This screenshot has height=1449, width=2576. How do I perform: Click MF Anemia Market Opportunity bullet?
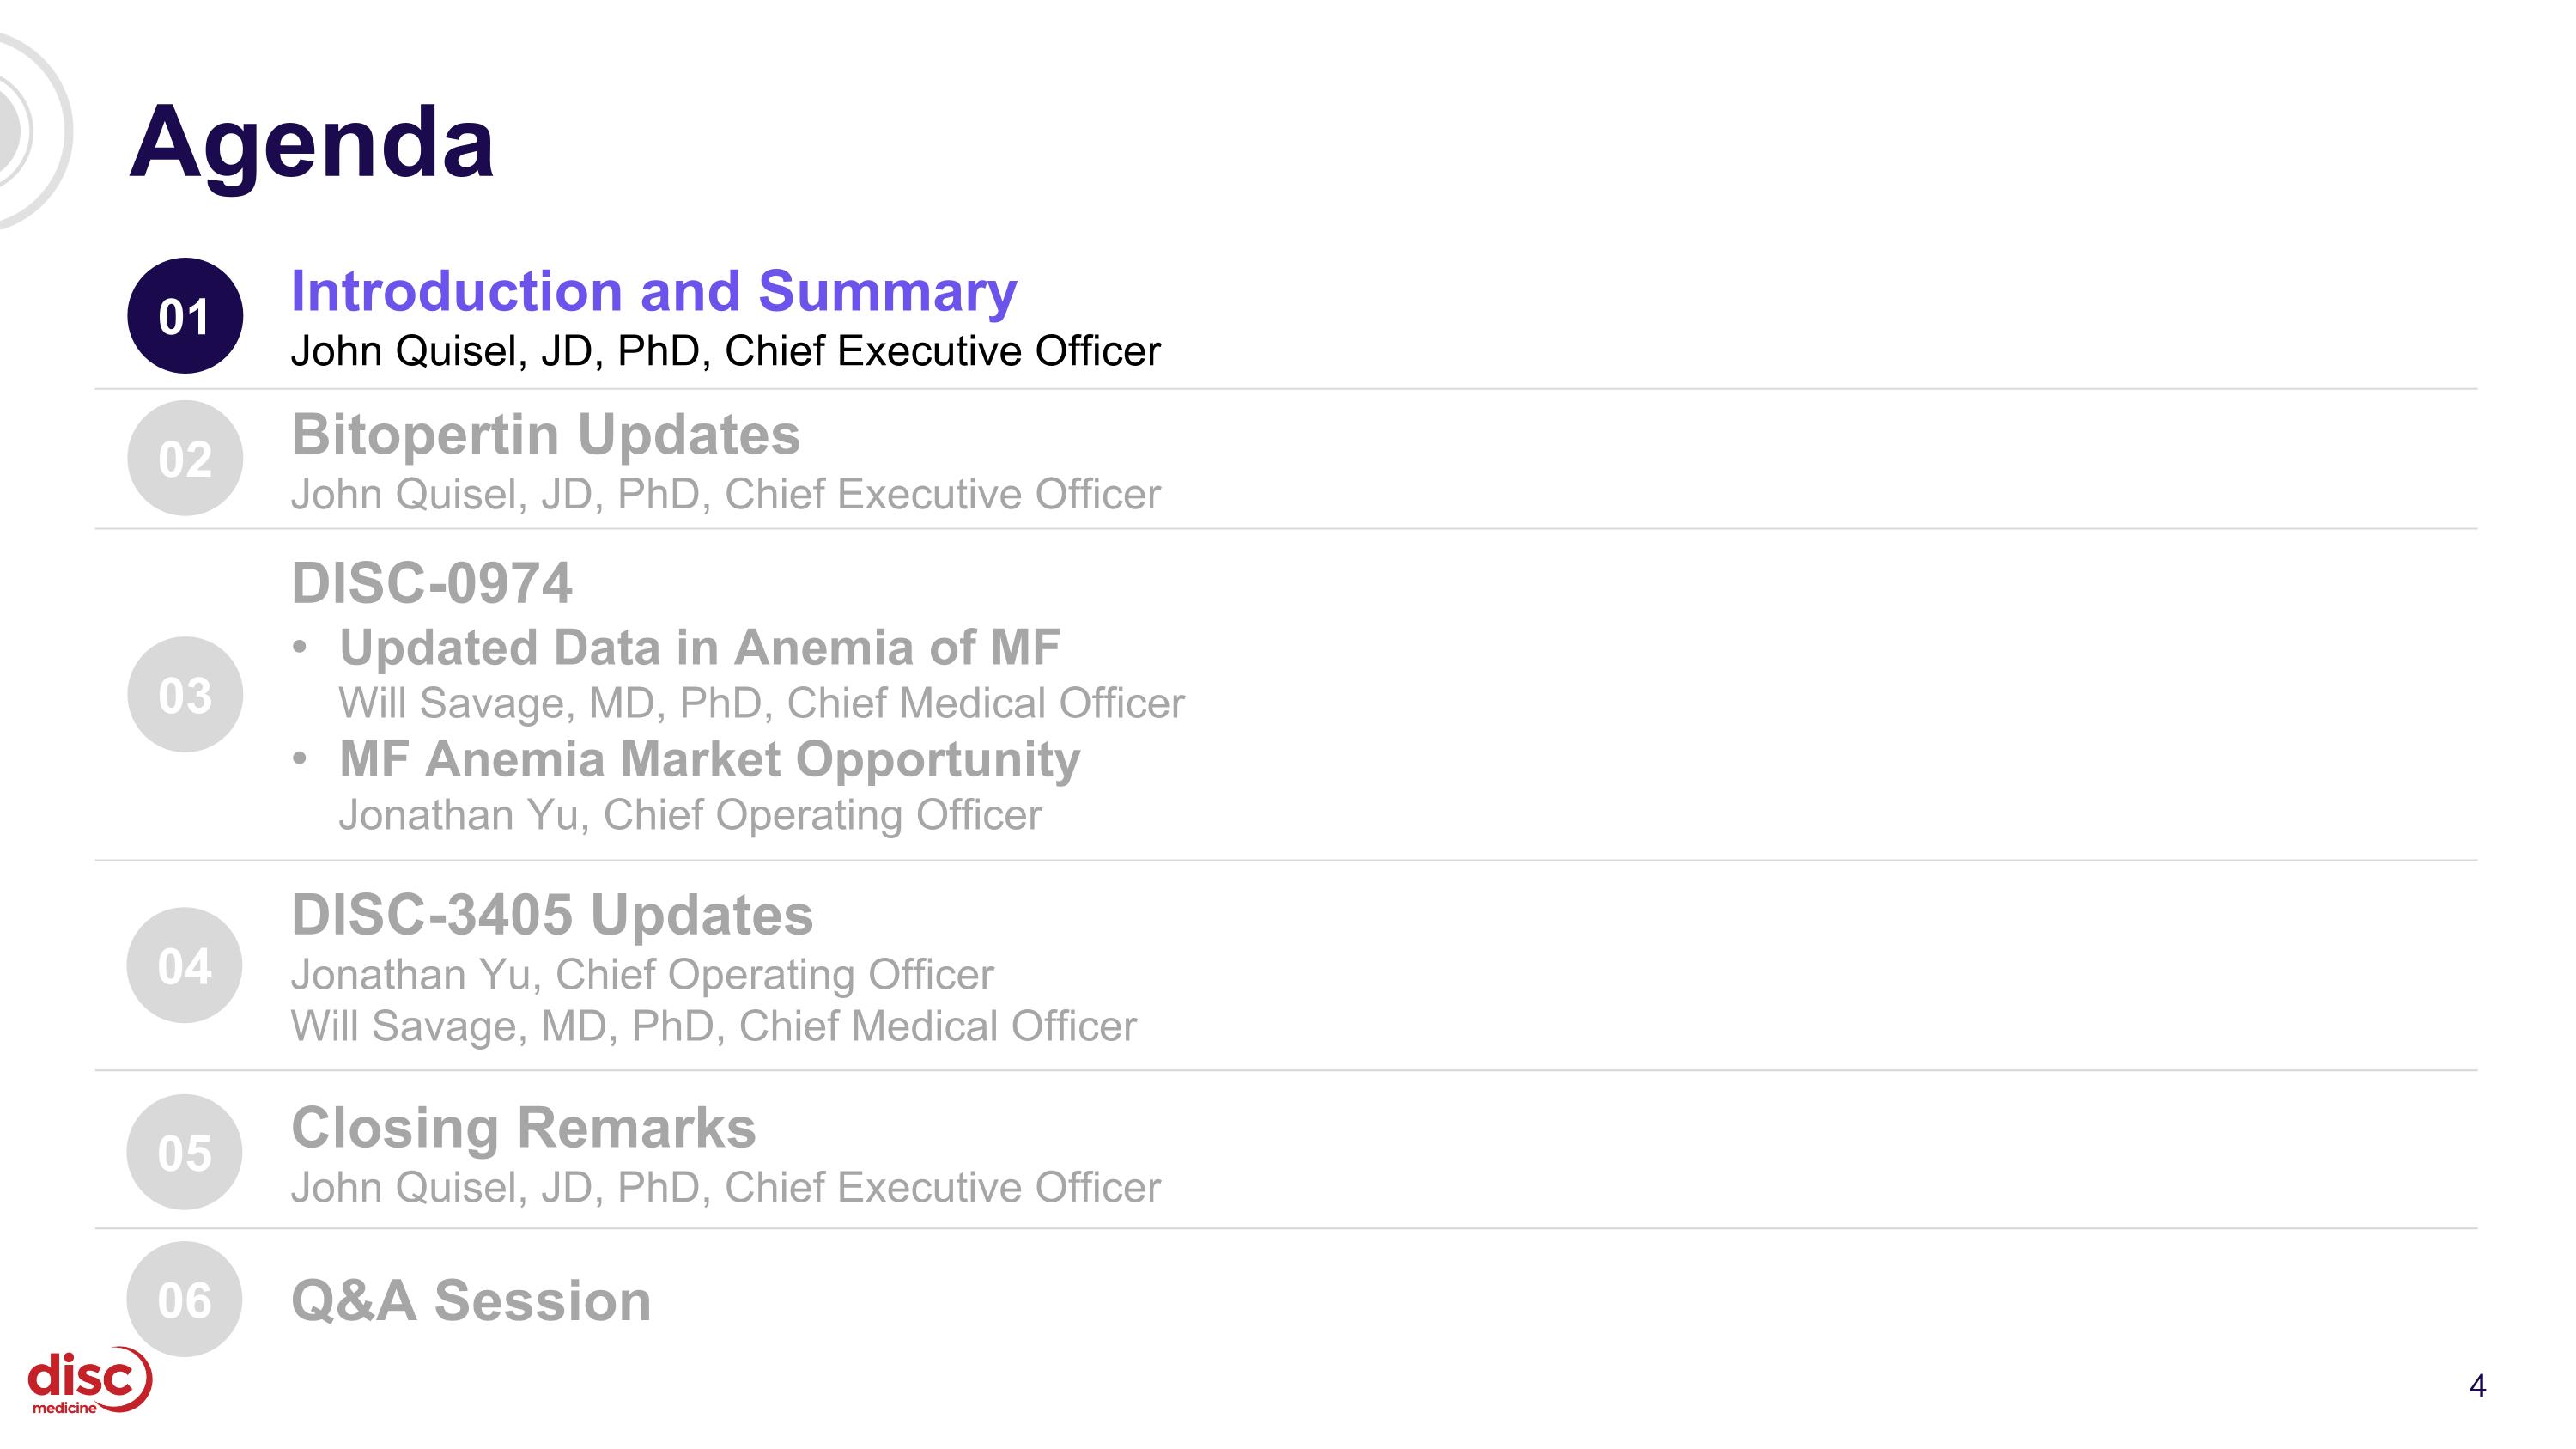coord(709,759)
